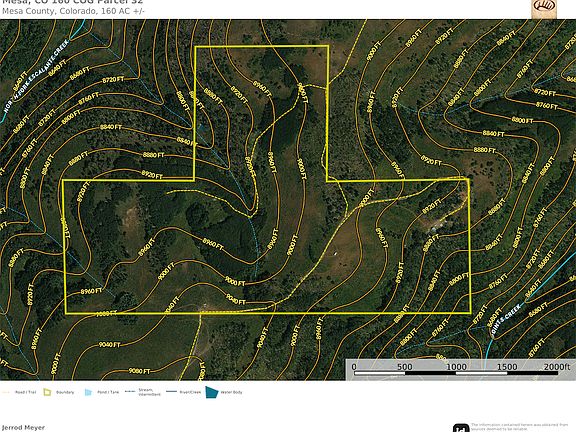Click the Water Body legend swatch

pyautogui.click(x=212, y=392)
